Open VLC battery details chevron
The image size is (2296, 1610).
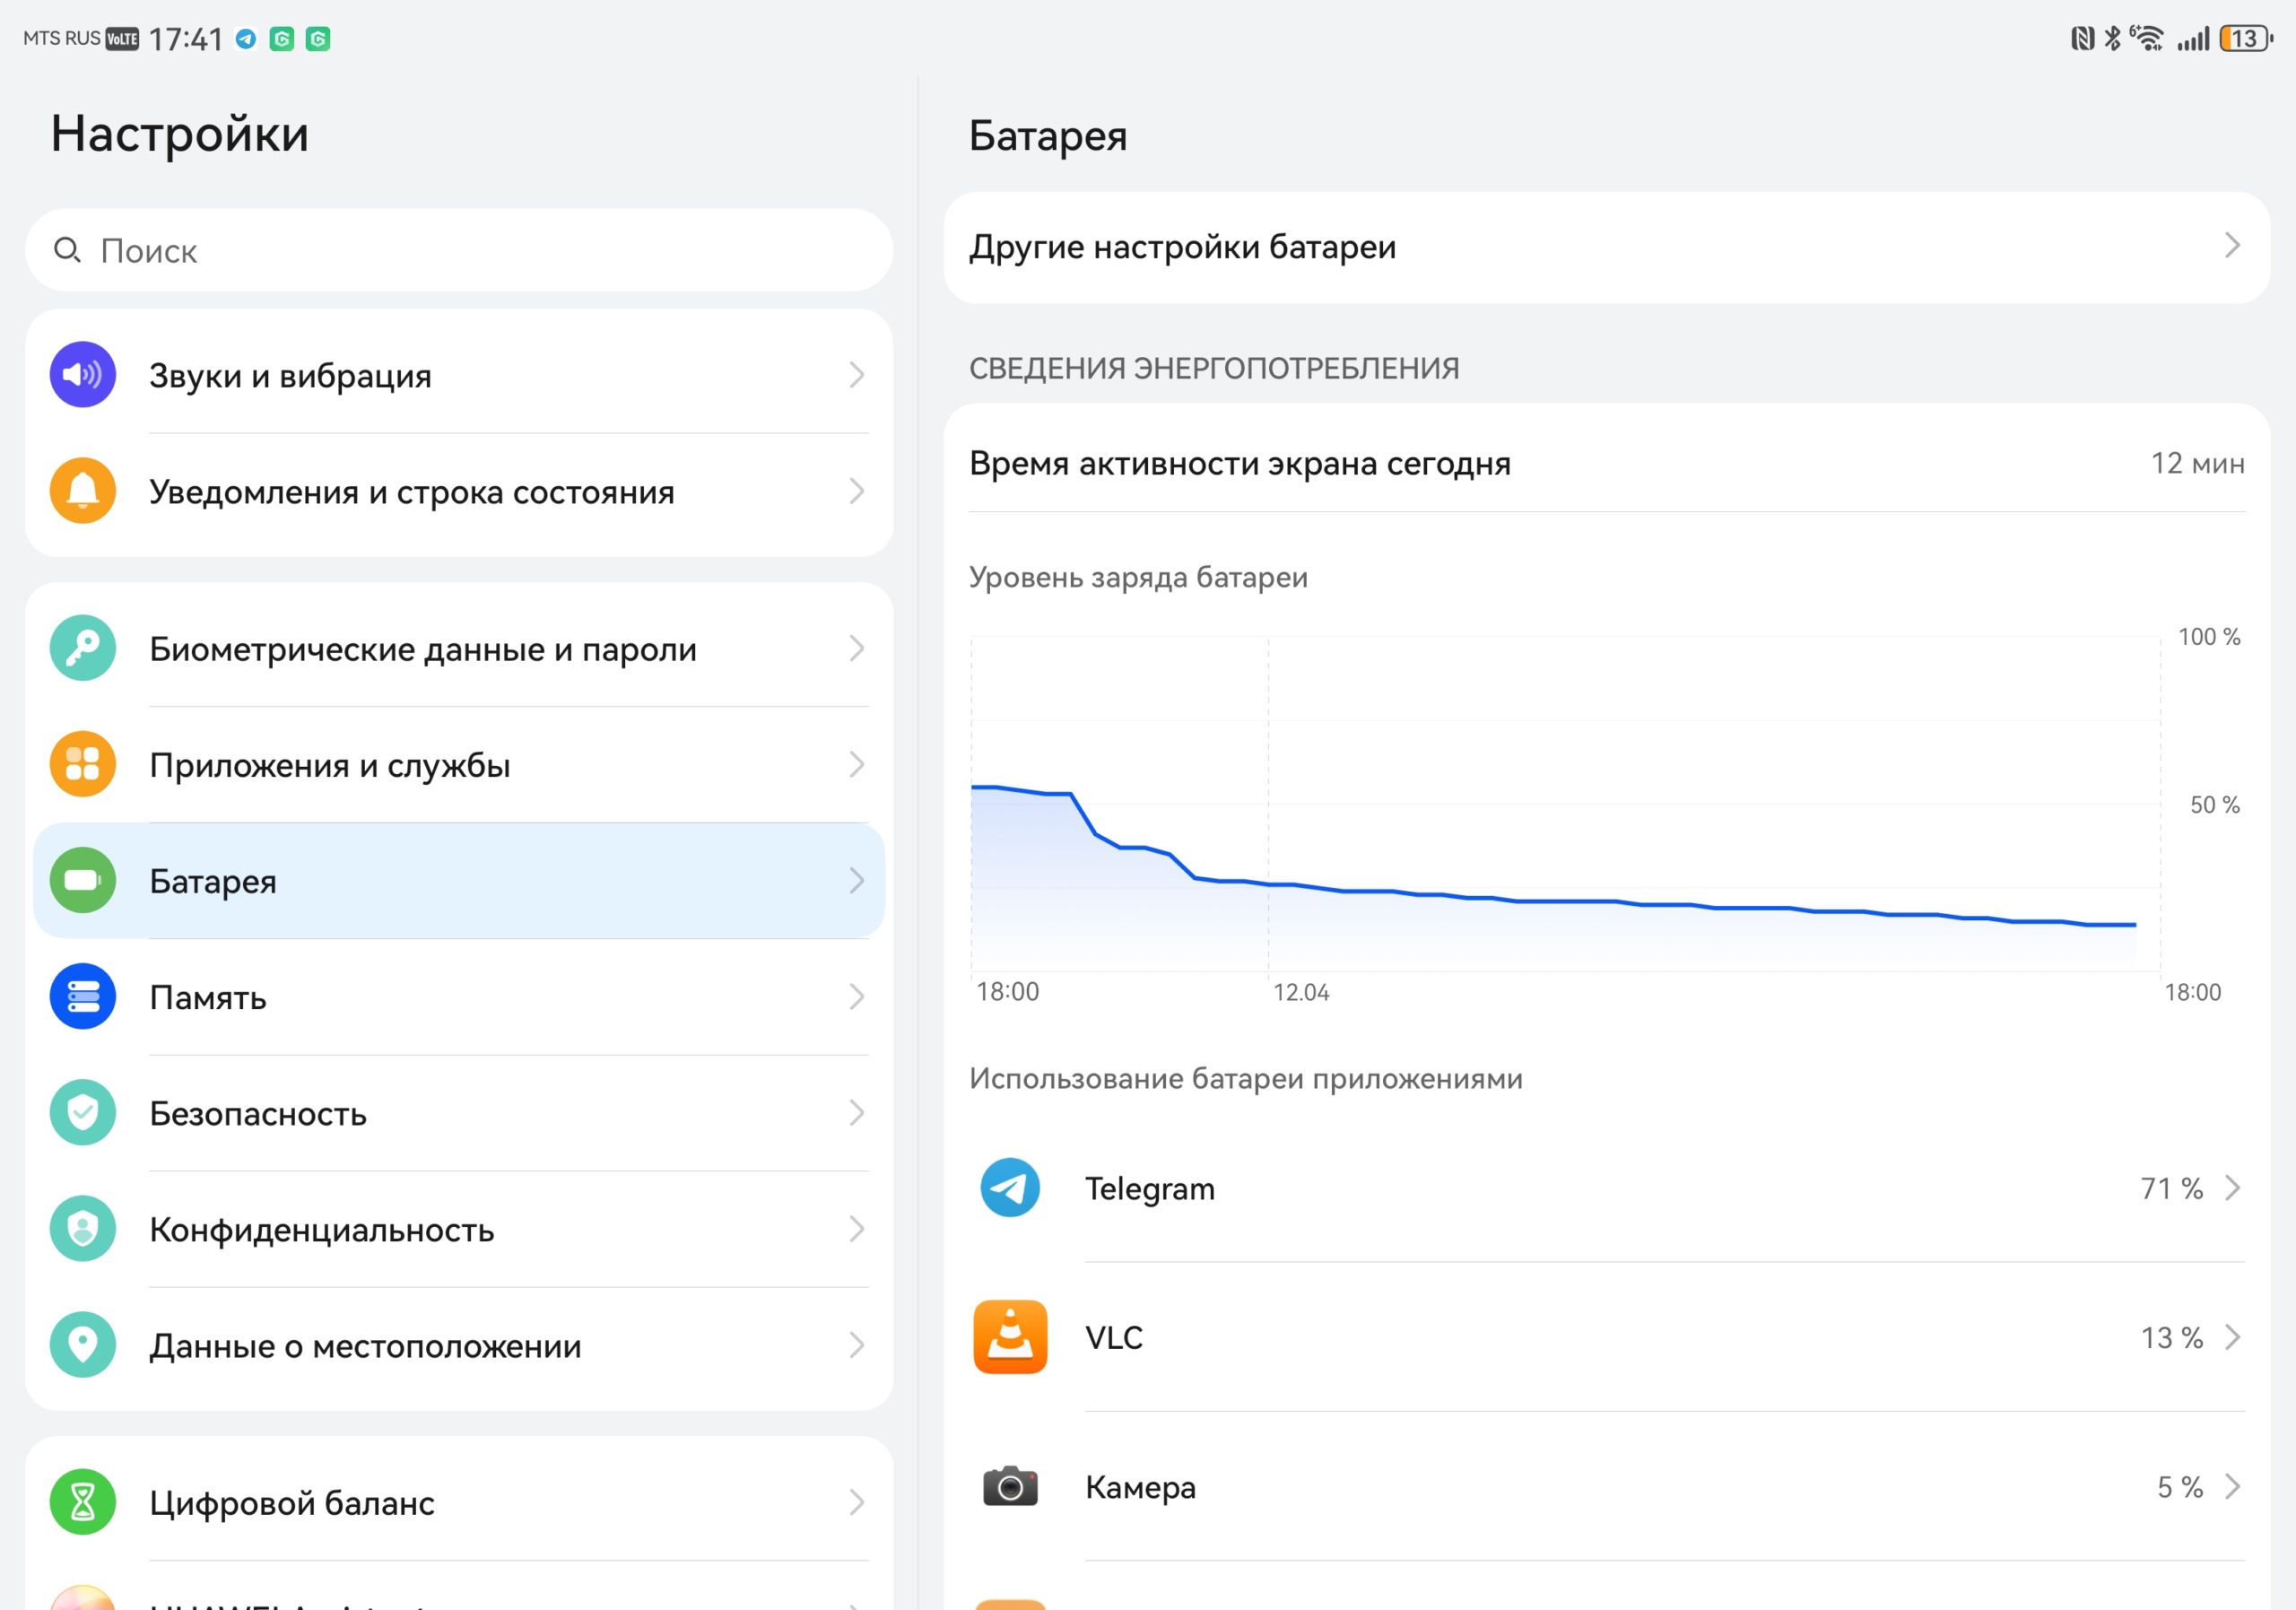(x=2232, y=1337)
